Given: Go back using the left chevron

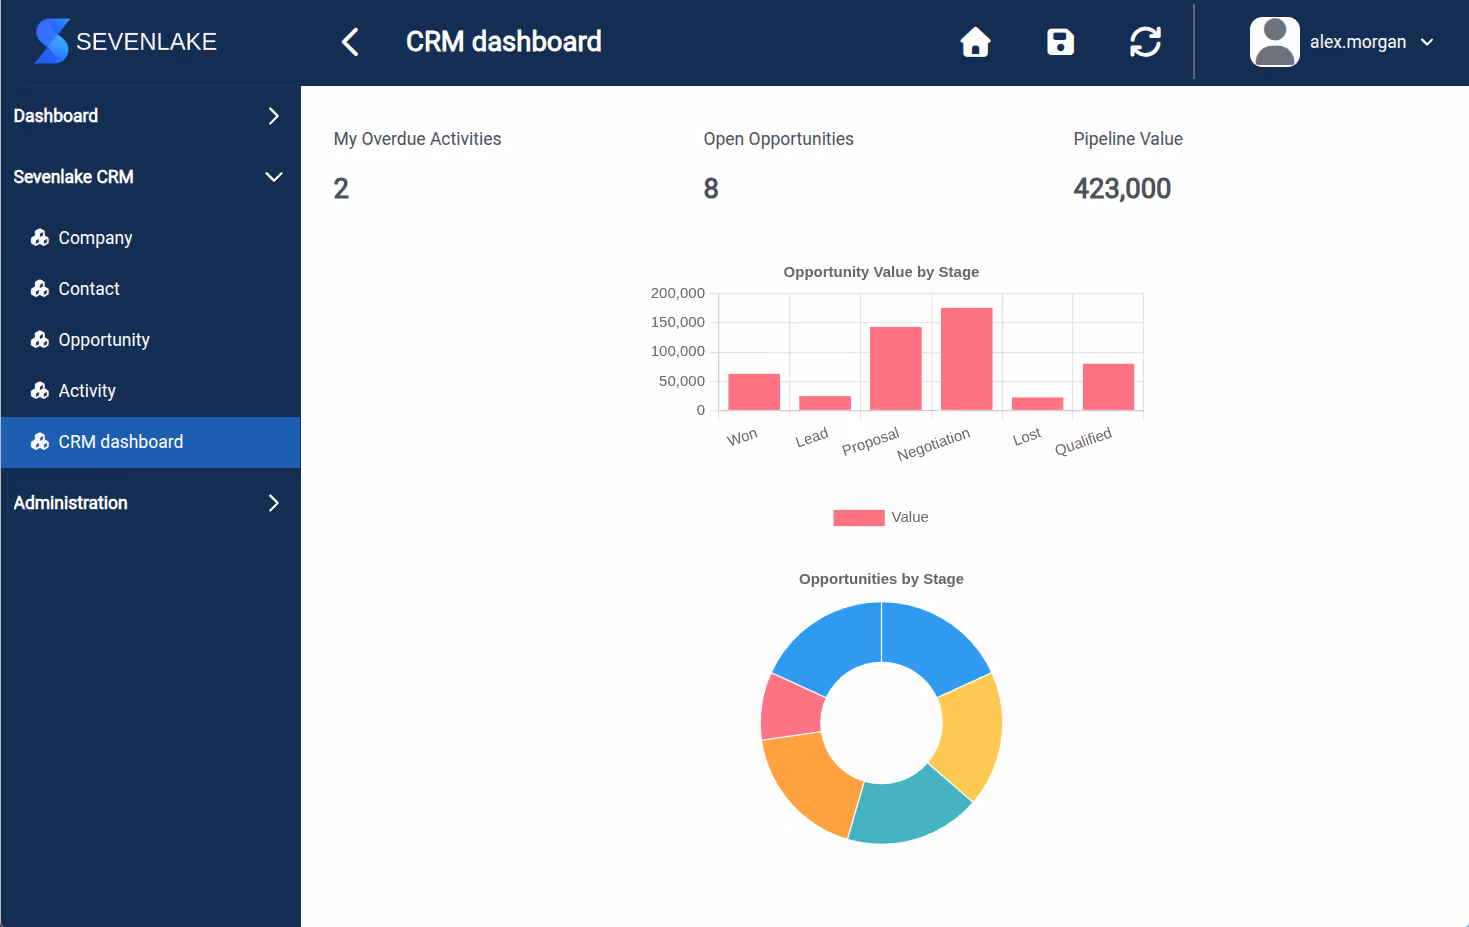Looking at the screenshot, I should pyautogui.click(x=350, y=42).
